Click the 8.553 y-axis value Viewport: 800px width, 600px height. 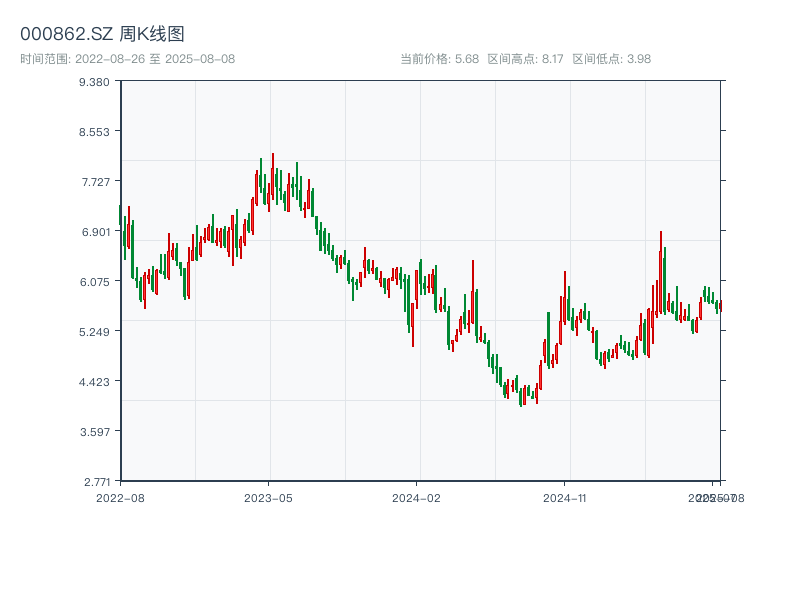94,132
